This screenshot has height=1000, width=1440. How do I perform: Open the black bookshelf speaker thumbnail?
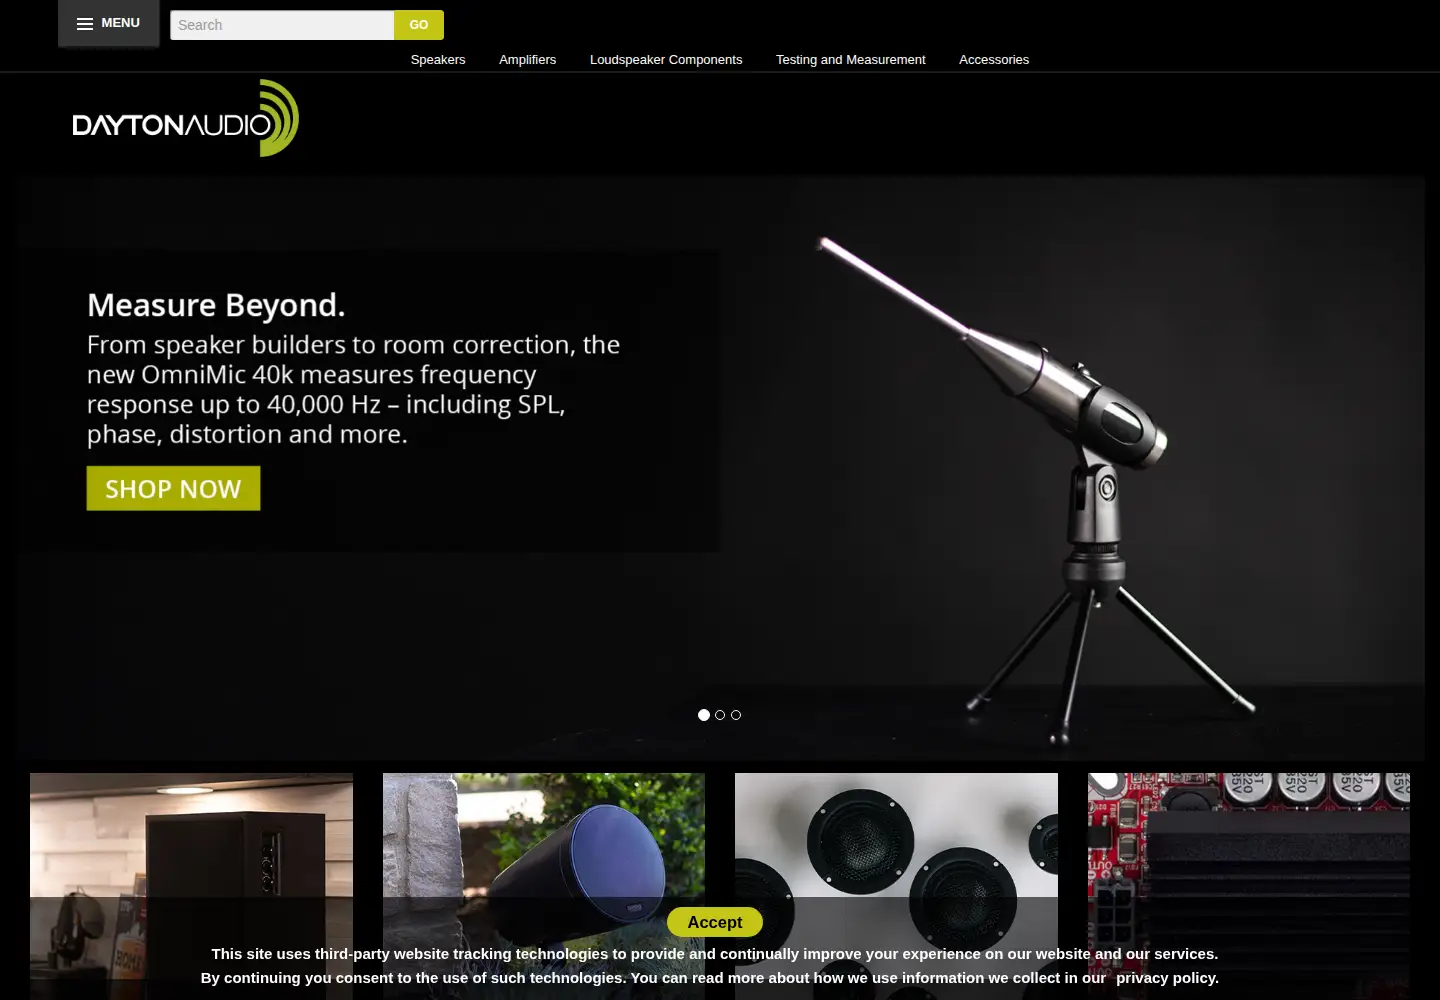(x=191, y=886)
